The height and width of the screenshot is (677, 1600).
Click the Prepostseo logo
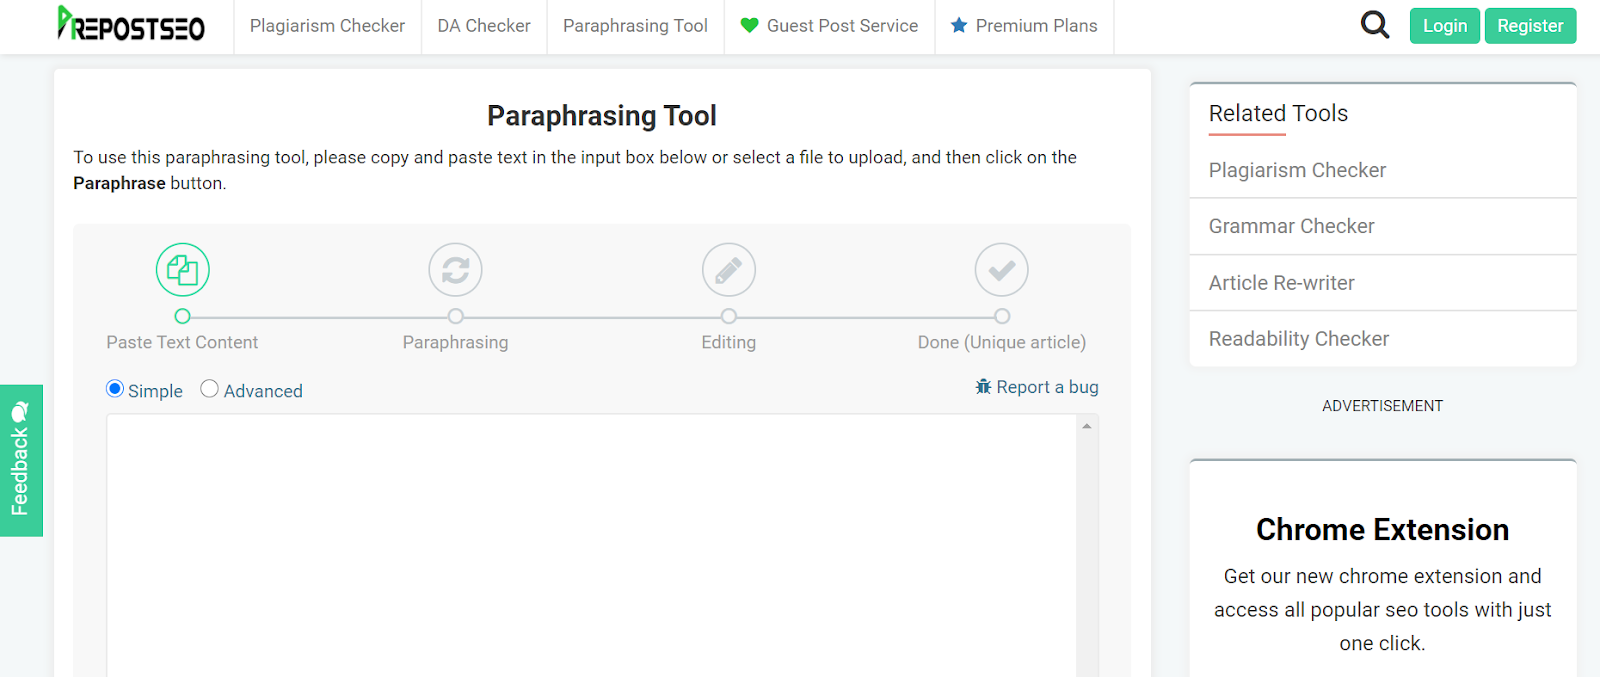pos(131,25)
